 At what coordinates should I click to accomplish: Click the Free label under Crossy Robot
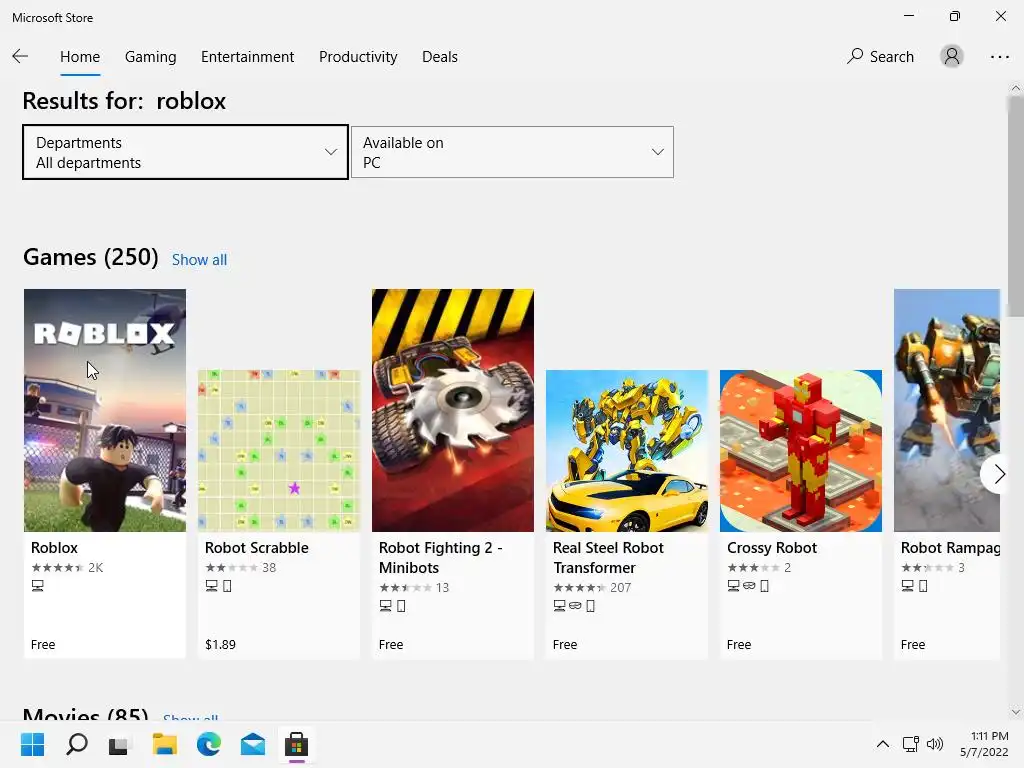739,645
